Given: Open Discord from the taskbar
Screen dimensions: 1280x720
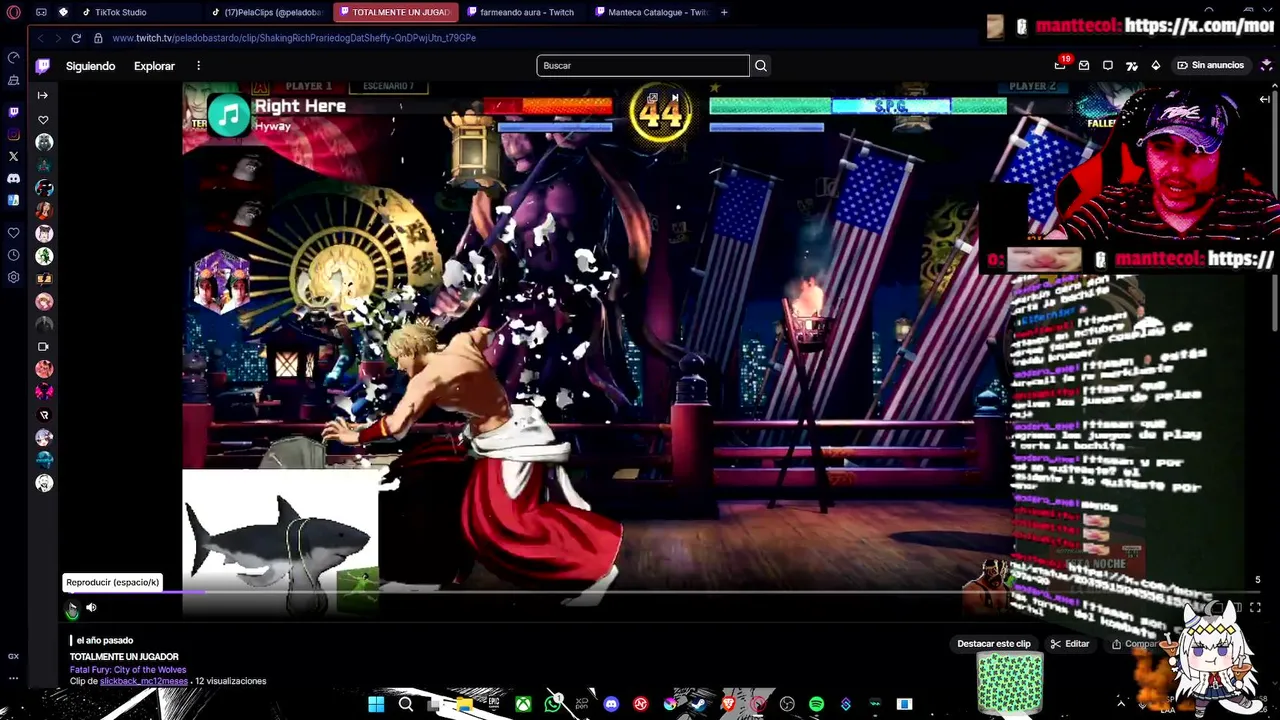Looking at the screenshot, I should [x=611, y=704].
